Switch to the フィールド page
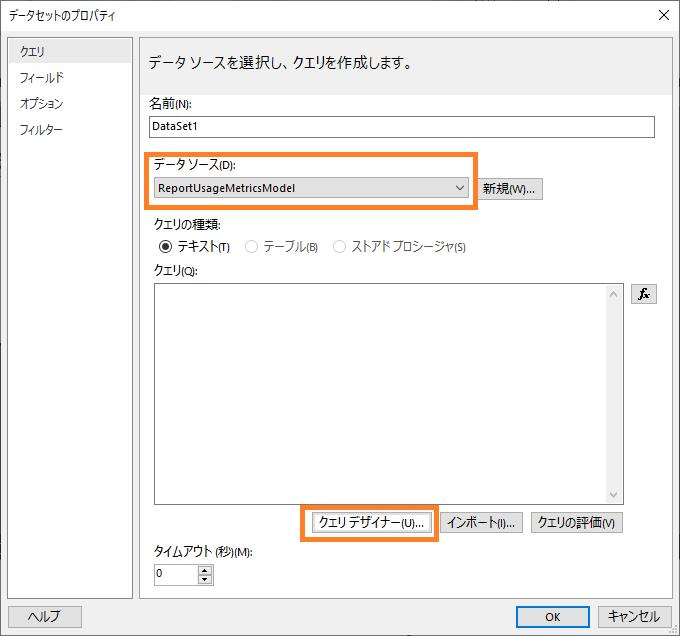Viewport: 680px width, 636px height. [69, 78]
